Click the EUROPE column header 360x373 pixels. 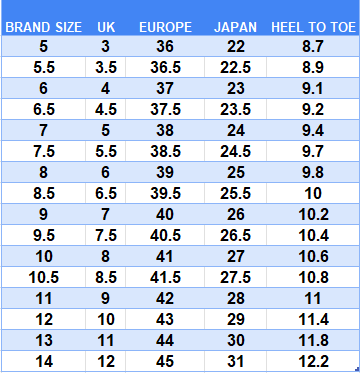pyautogui.click(x=165, y=27)
